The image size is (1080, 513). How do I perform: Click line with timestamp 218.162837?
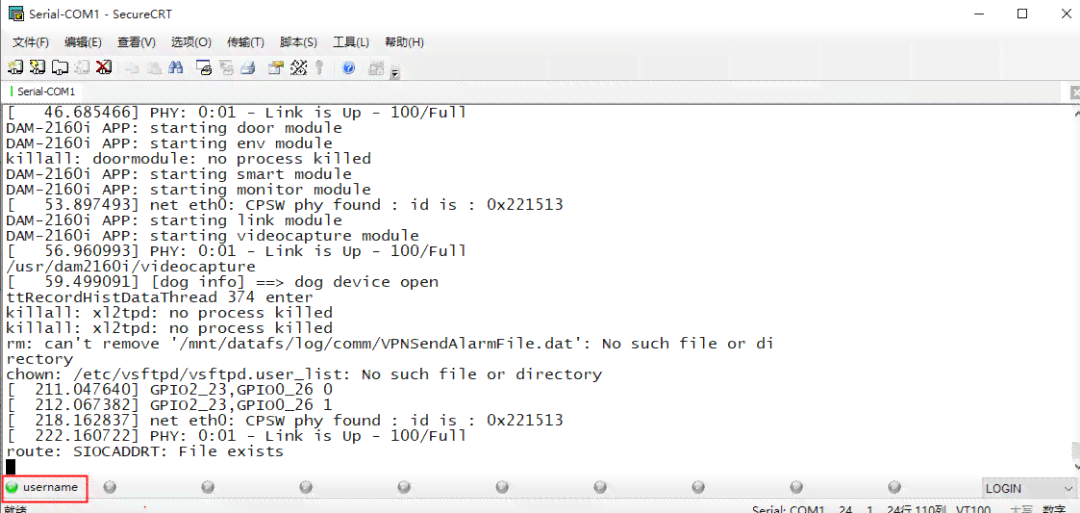(284, 421)
